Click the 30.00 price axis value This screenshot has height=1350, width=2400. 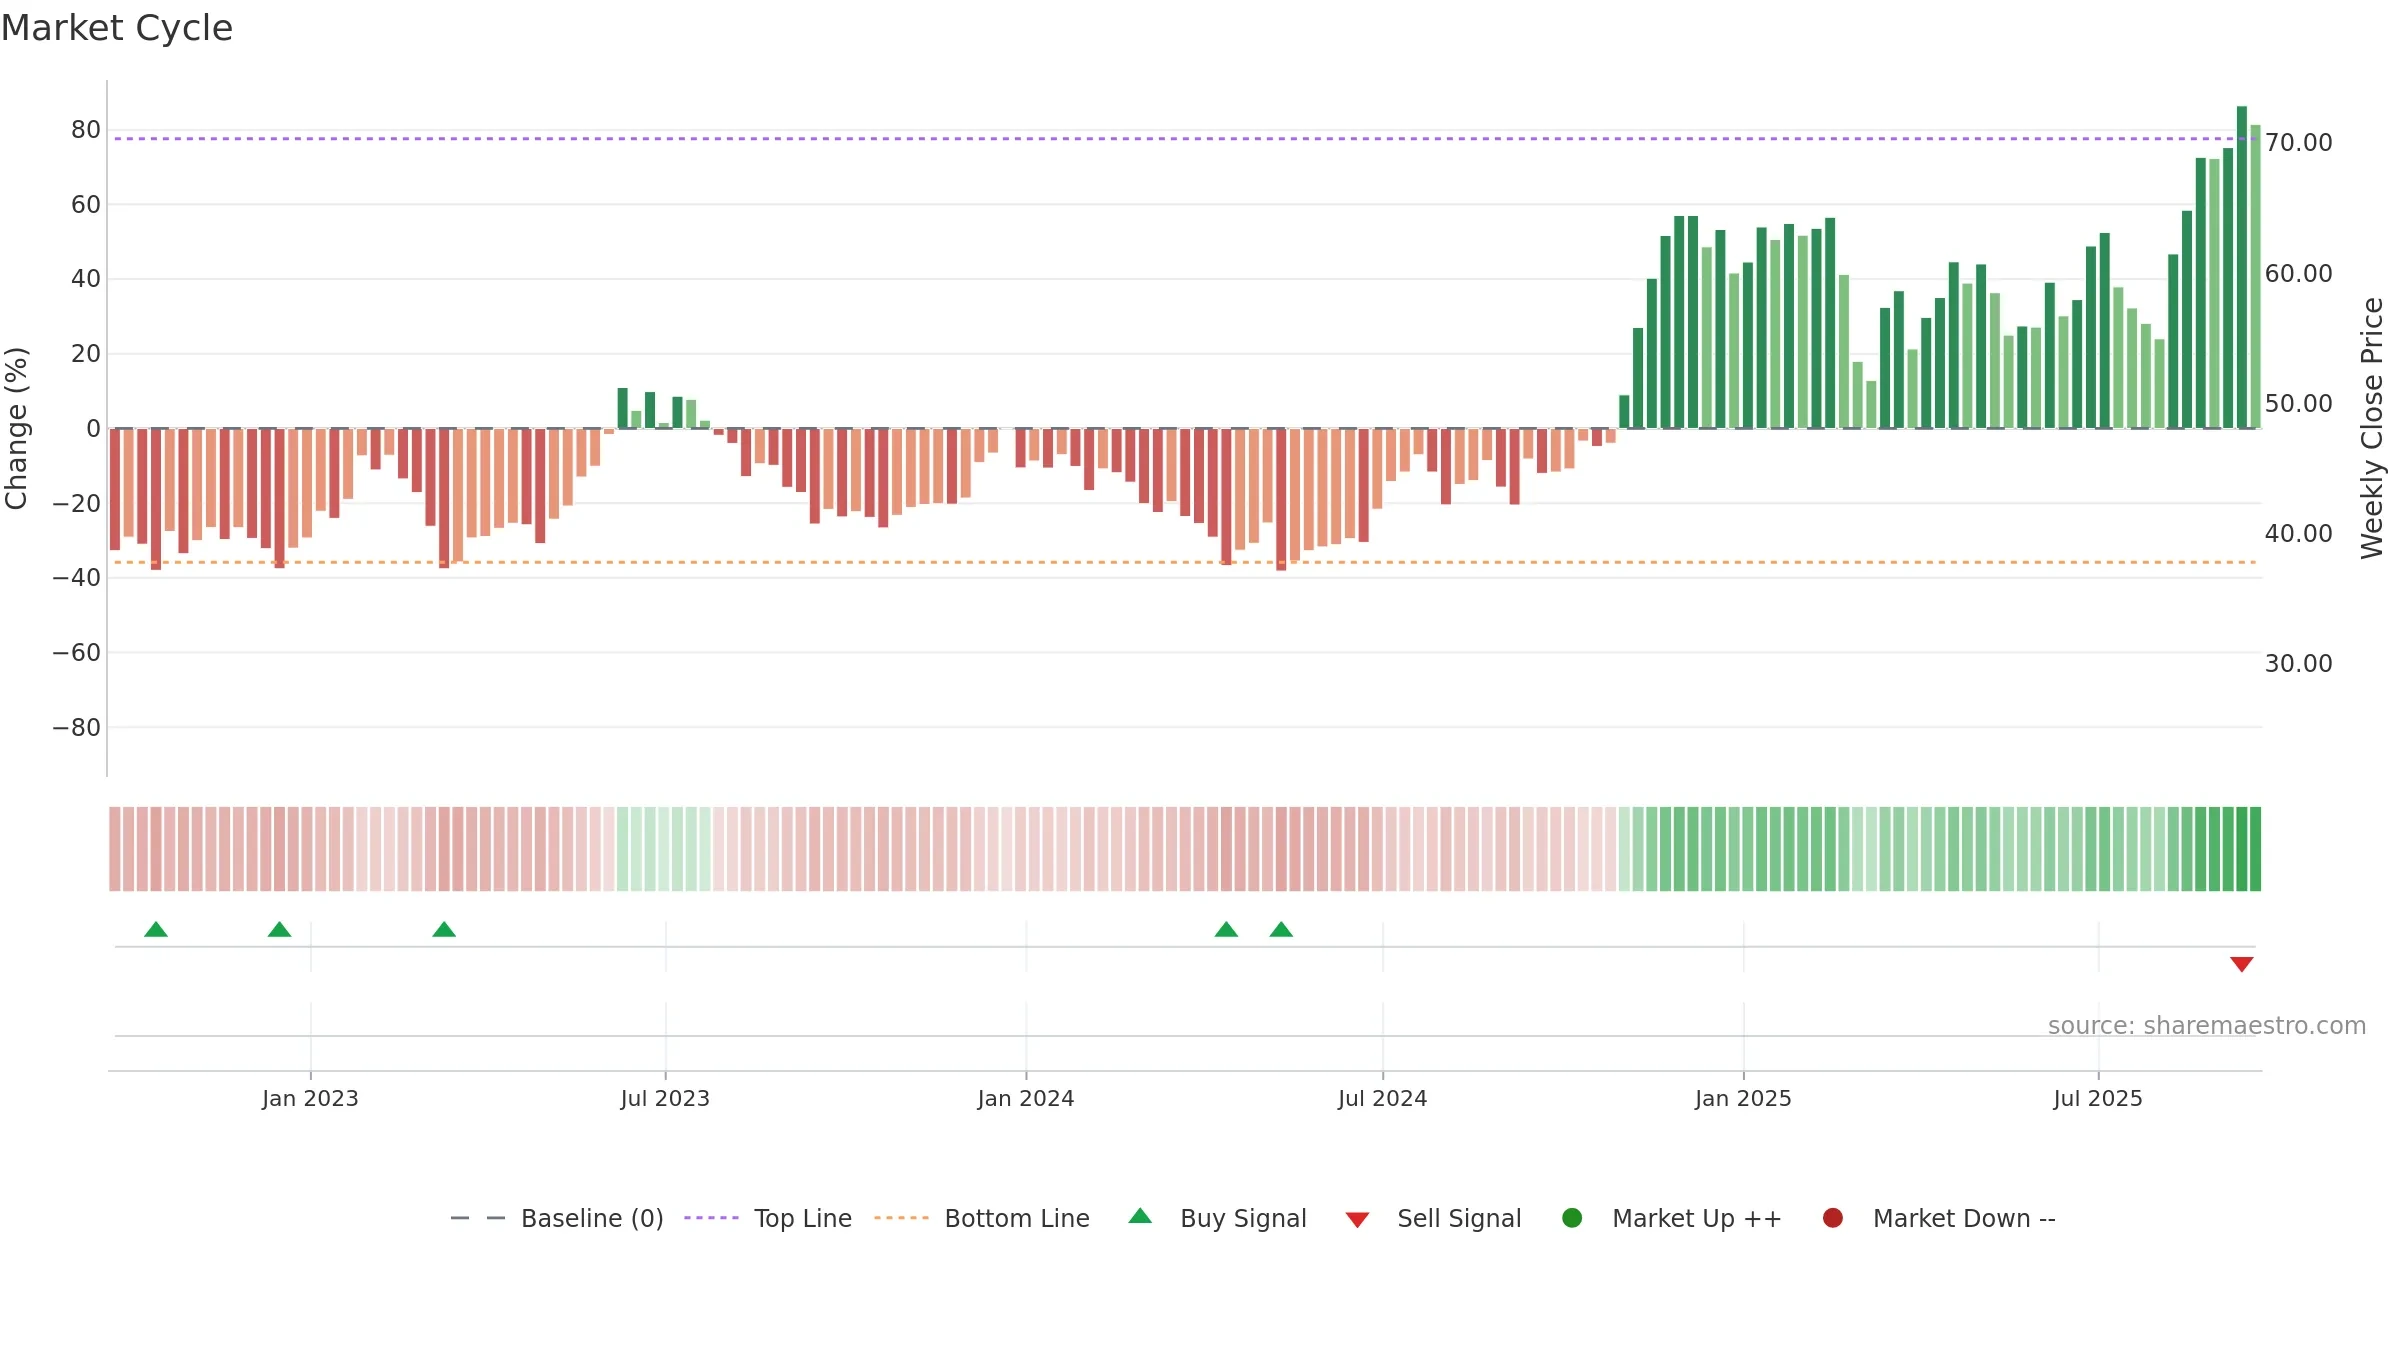tap(2298, 663)
